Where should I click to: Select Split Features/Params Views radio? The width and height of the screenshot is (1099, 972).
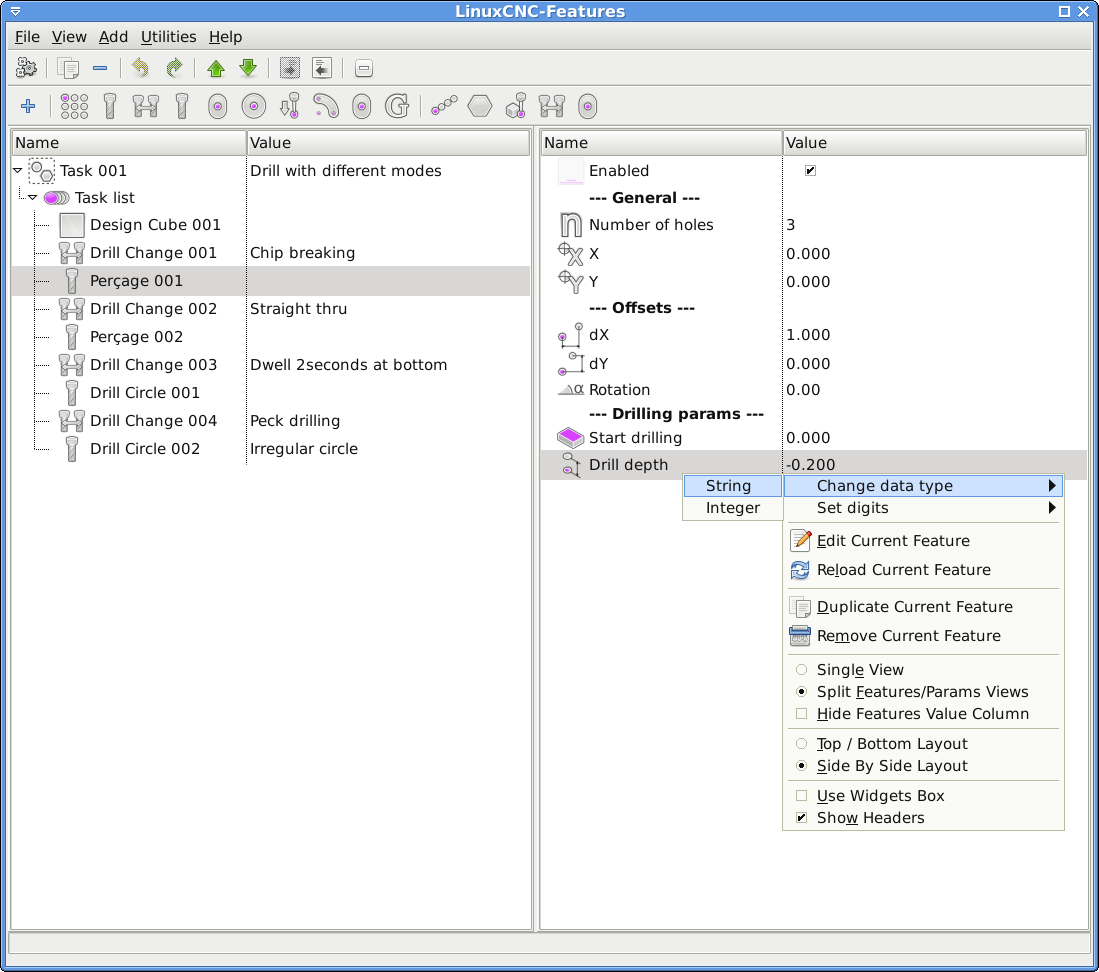802,692
